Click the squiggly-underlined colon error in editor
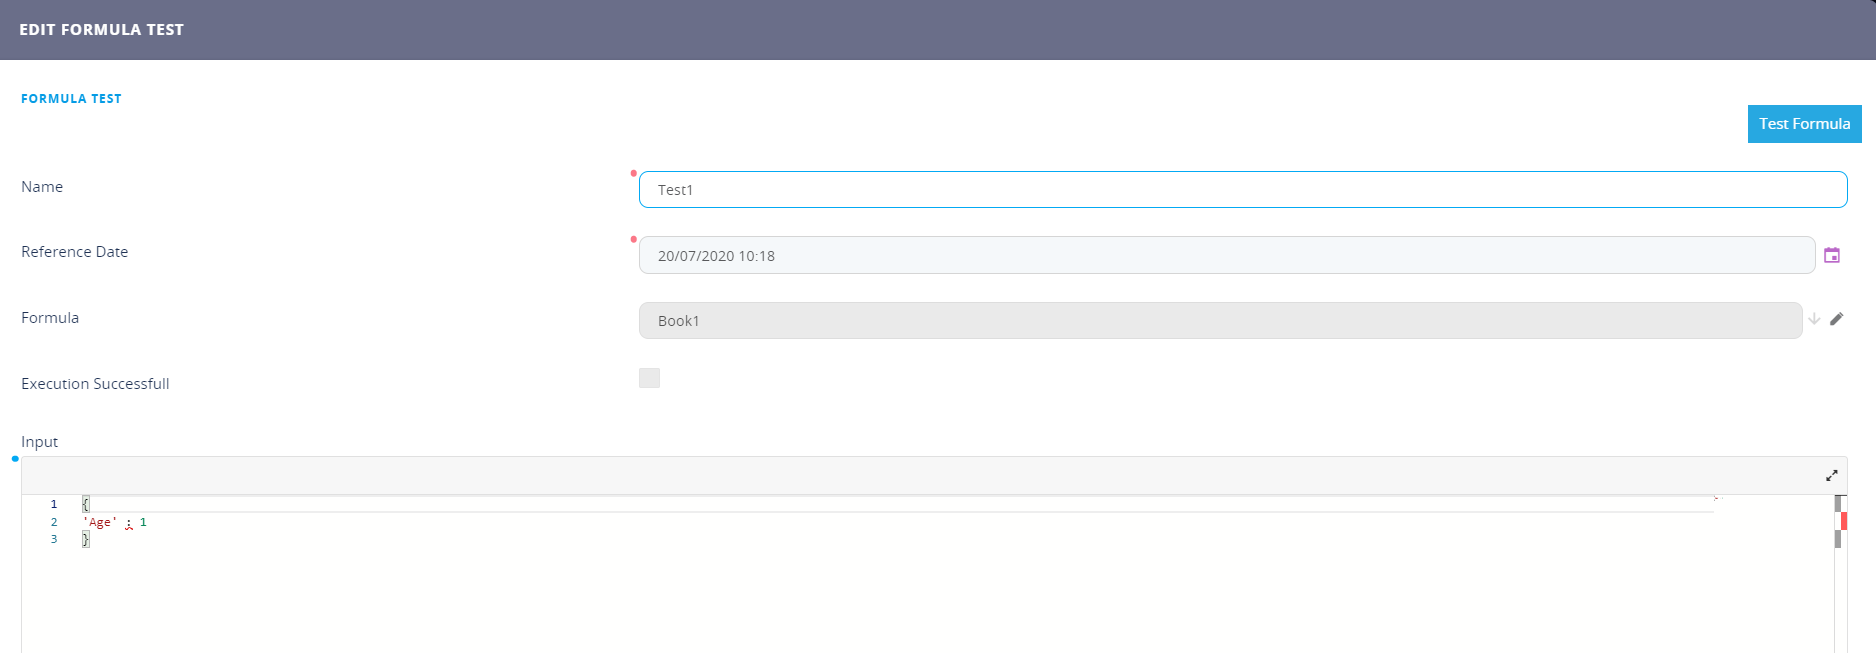Screen dimensions: 1876x653 click(129, 523)
